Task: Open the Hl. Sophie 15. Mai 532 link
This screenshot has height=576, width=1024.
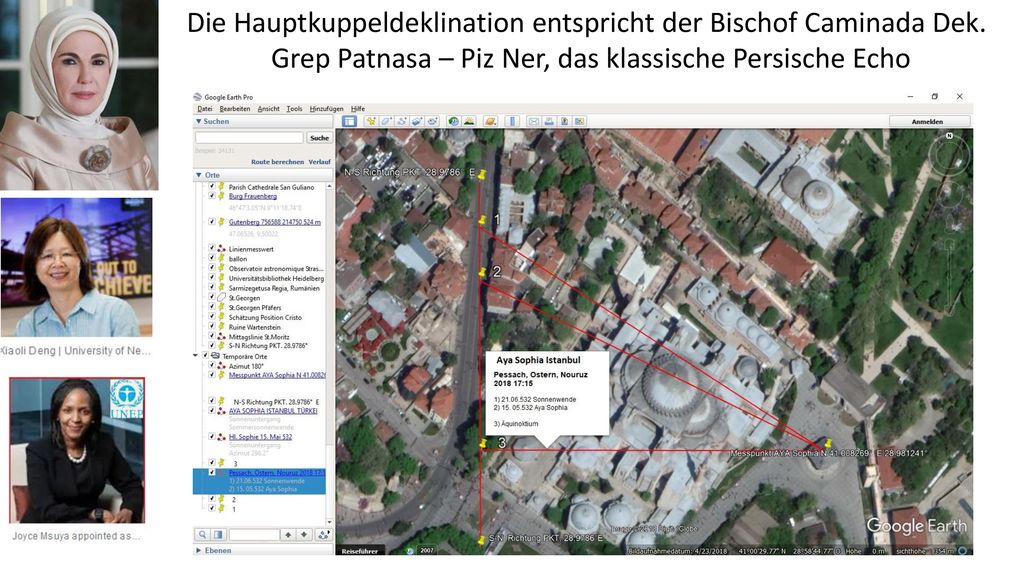Action: [x=261, y=437]
